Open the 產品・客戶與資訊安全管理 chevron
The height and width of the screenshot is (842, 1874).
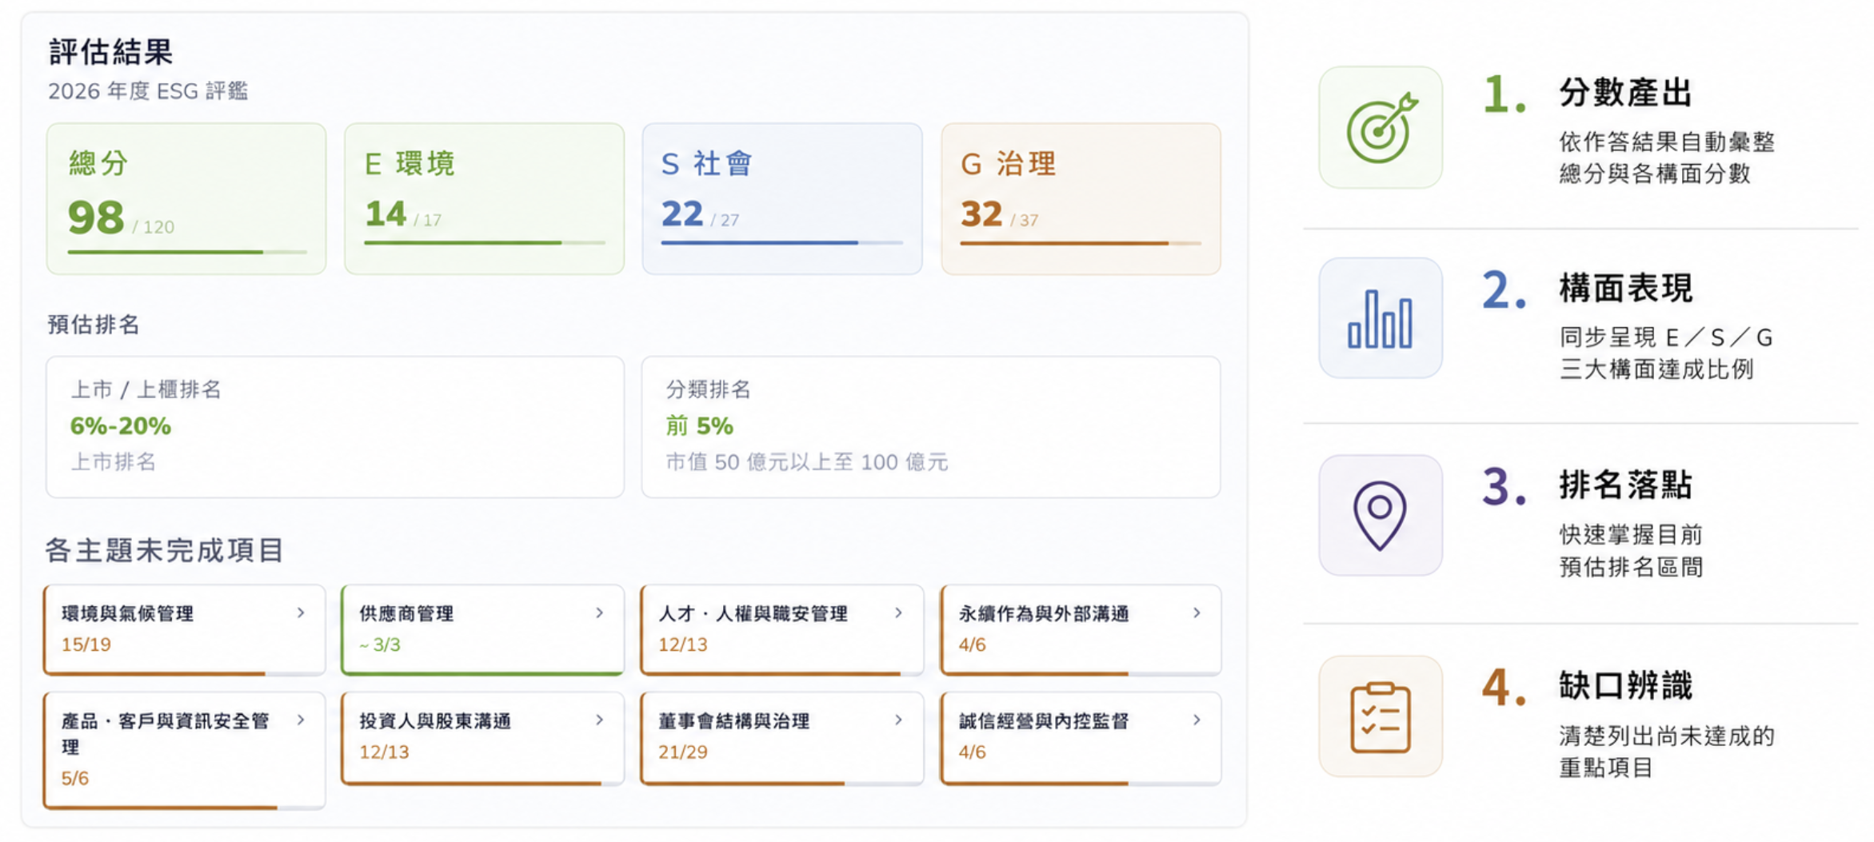[300, 720]
